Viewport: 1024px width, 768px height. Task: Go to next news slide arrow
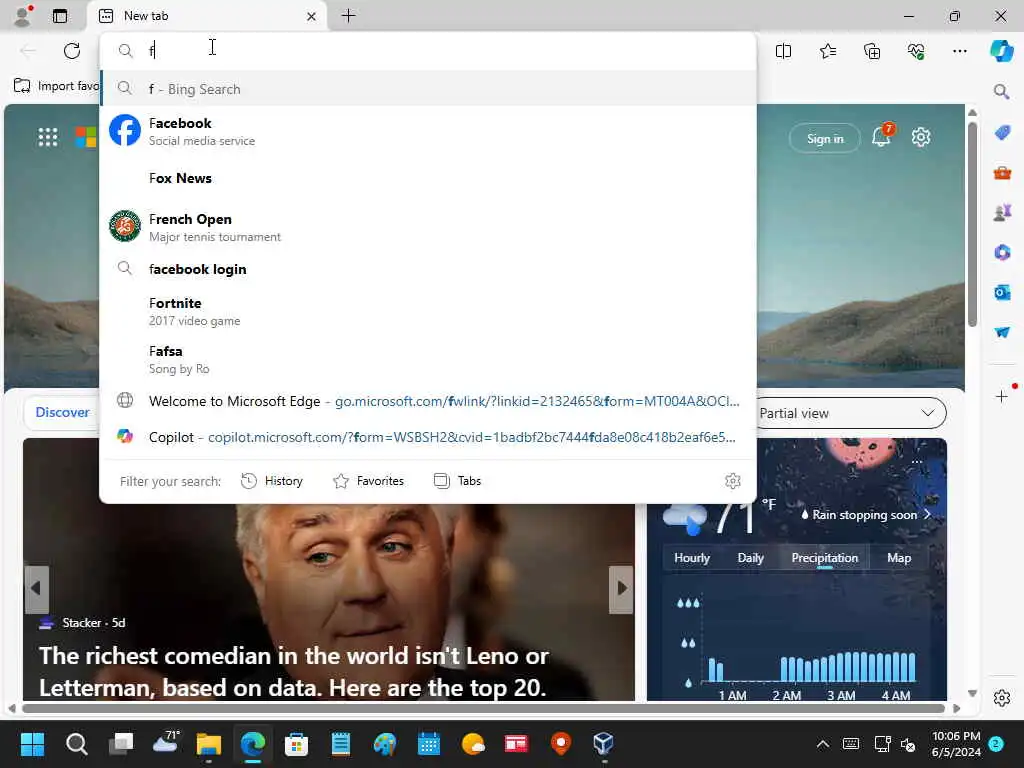[622, 588]
